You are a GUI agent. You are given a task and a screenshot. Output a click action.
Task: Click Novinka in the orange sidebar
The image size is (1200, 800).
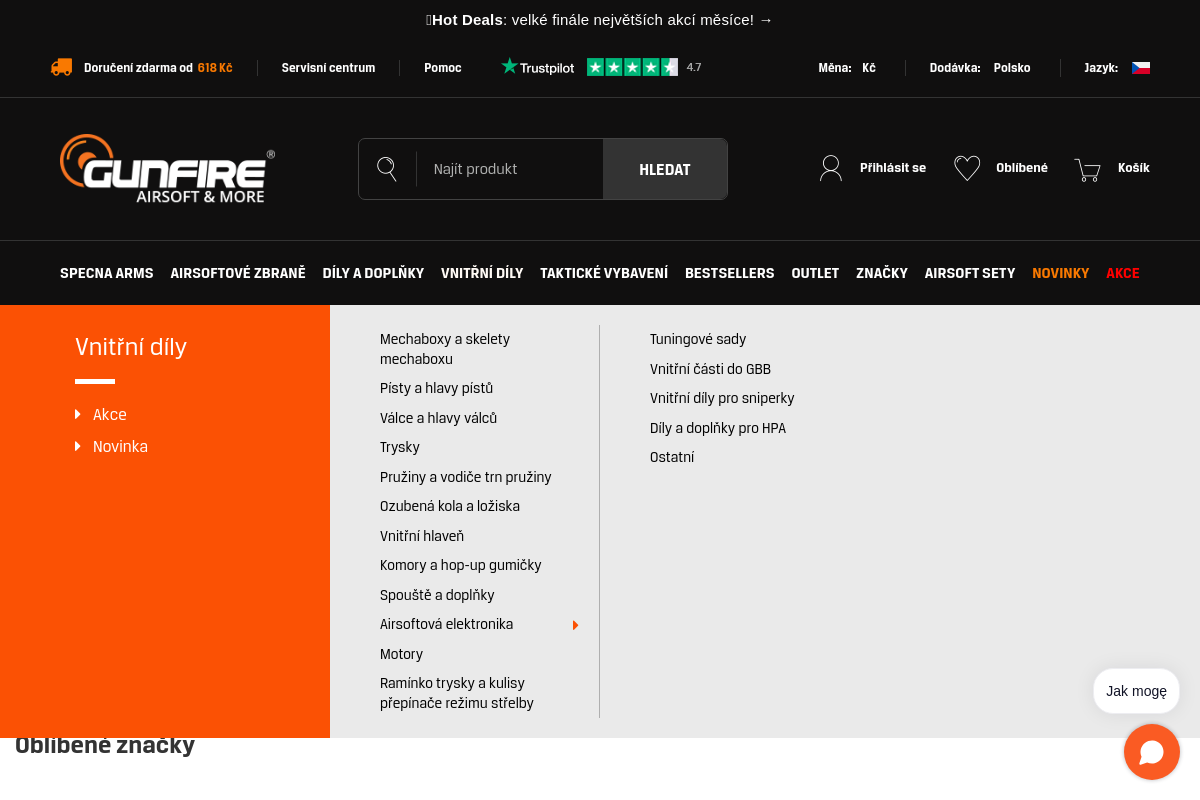[120, 447]
